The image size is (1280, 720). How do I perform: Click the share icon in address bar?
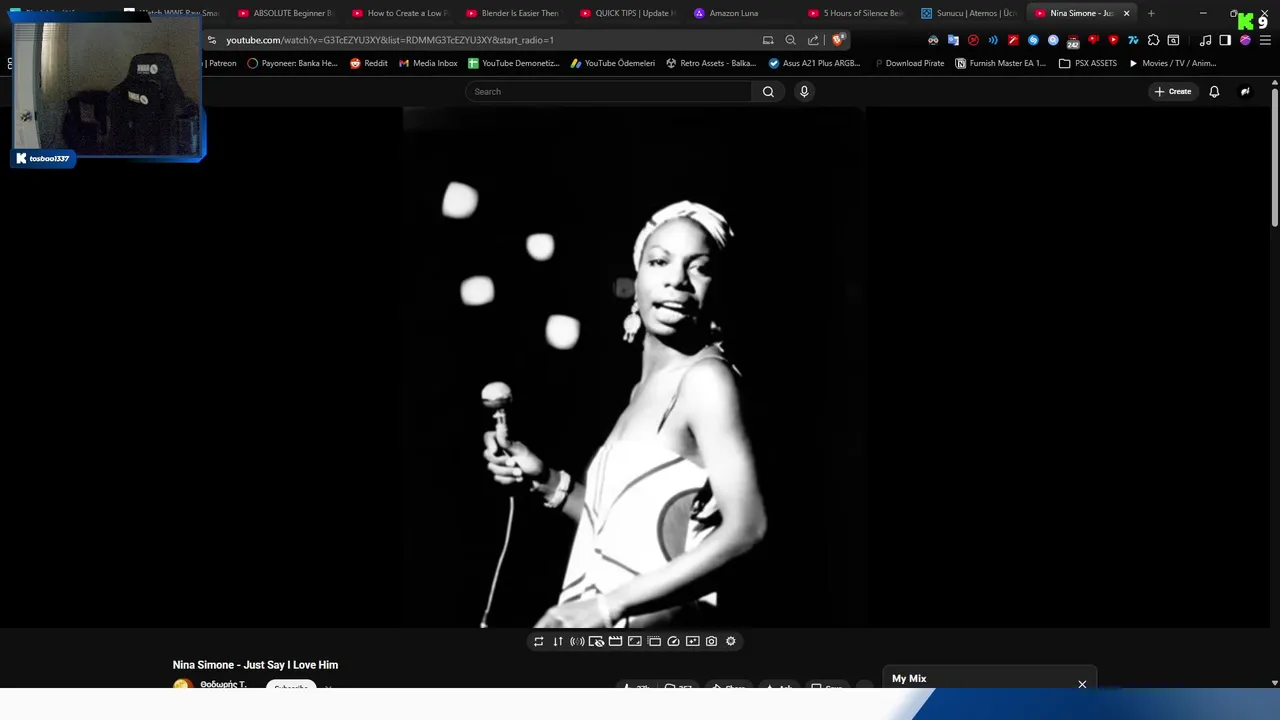point(813,40)
